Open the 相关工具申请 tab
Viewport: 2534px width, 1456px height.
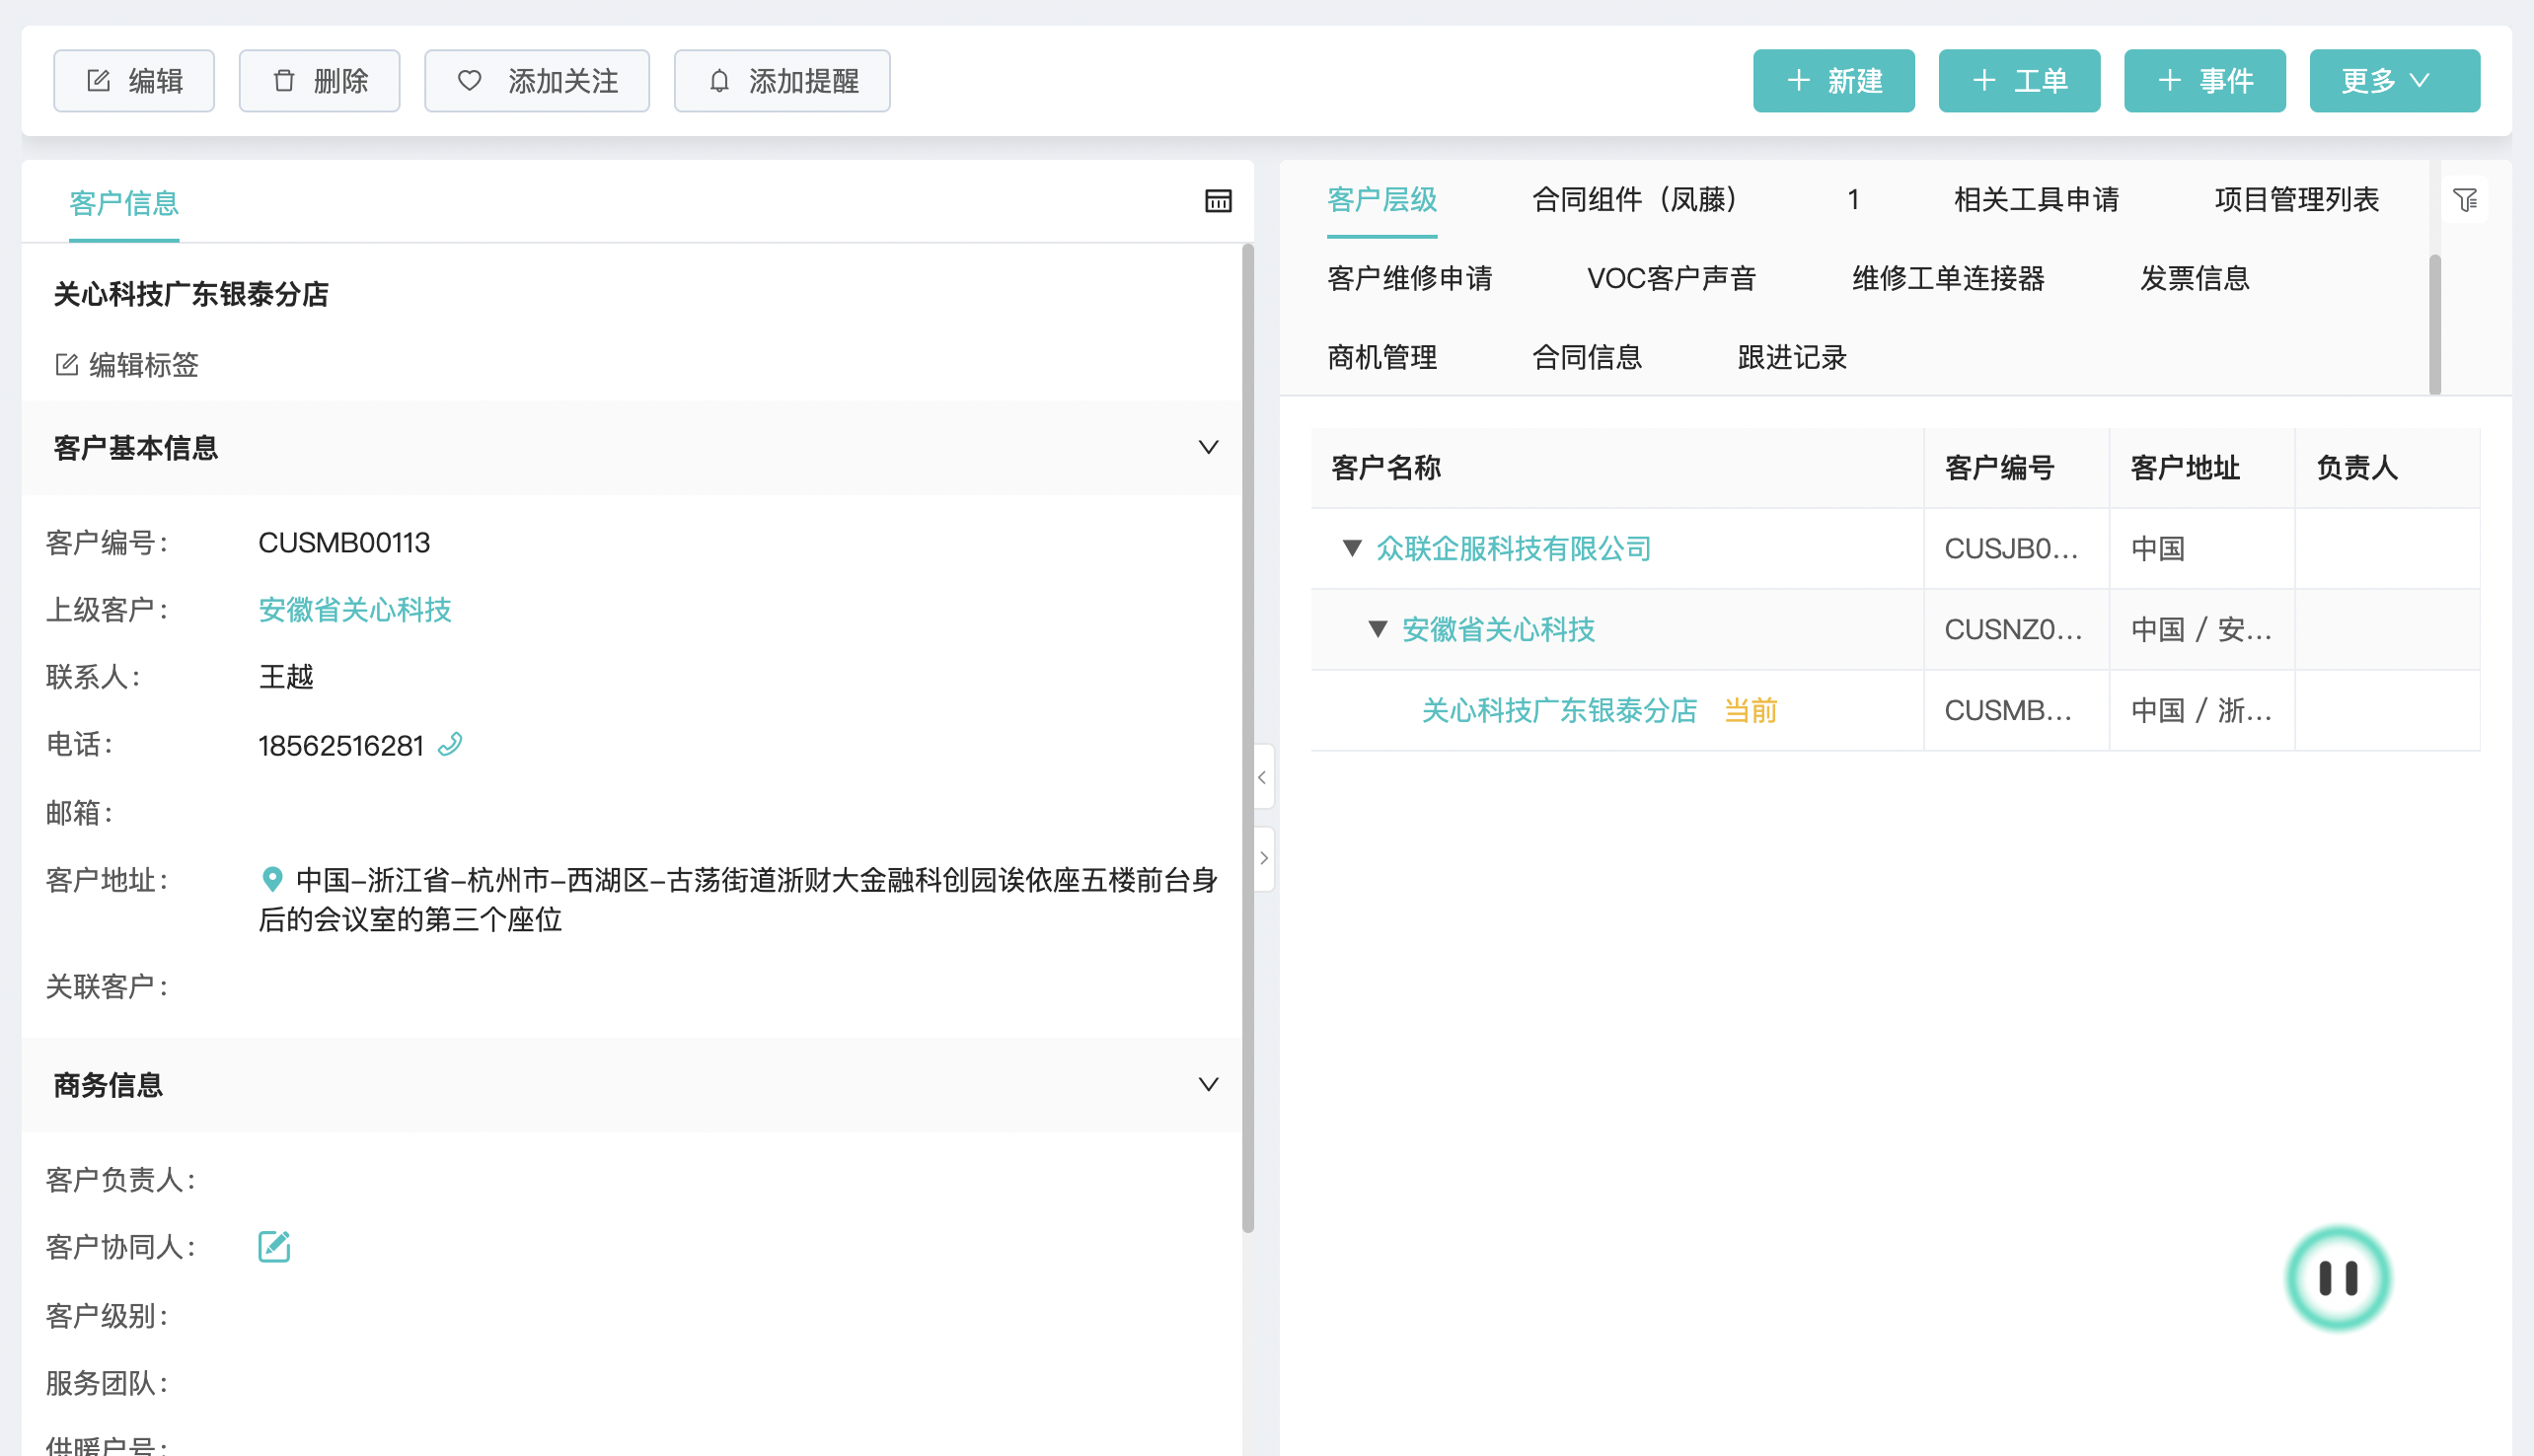[2036, 200]
